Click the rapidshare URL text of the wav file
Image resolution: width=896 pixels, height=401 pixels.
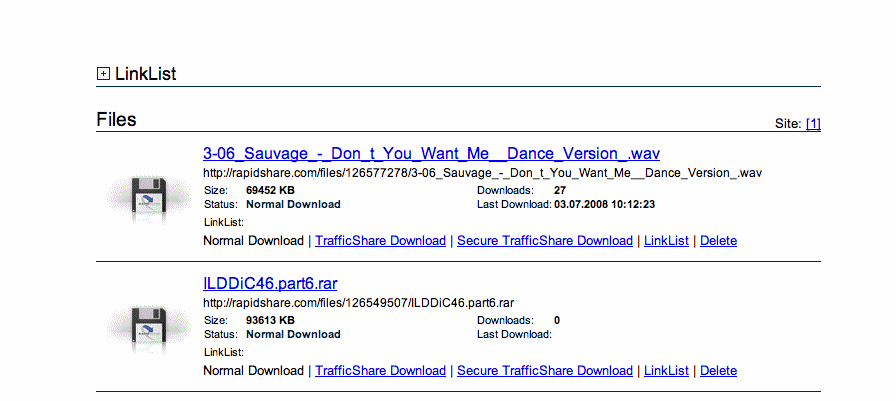tap(482, 173)
